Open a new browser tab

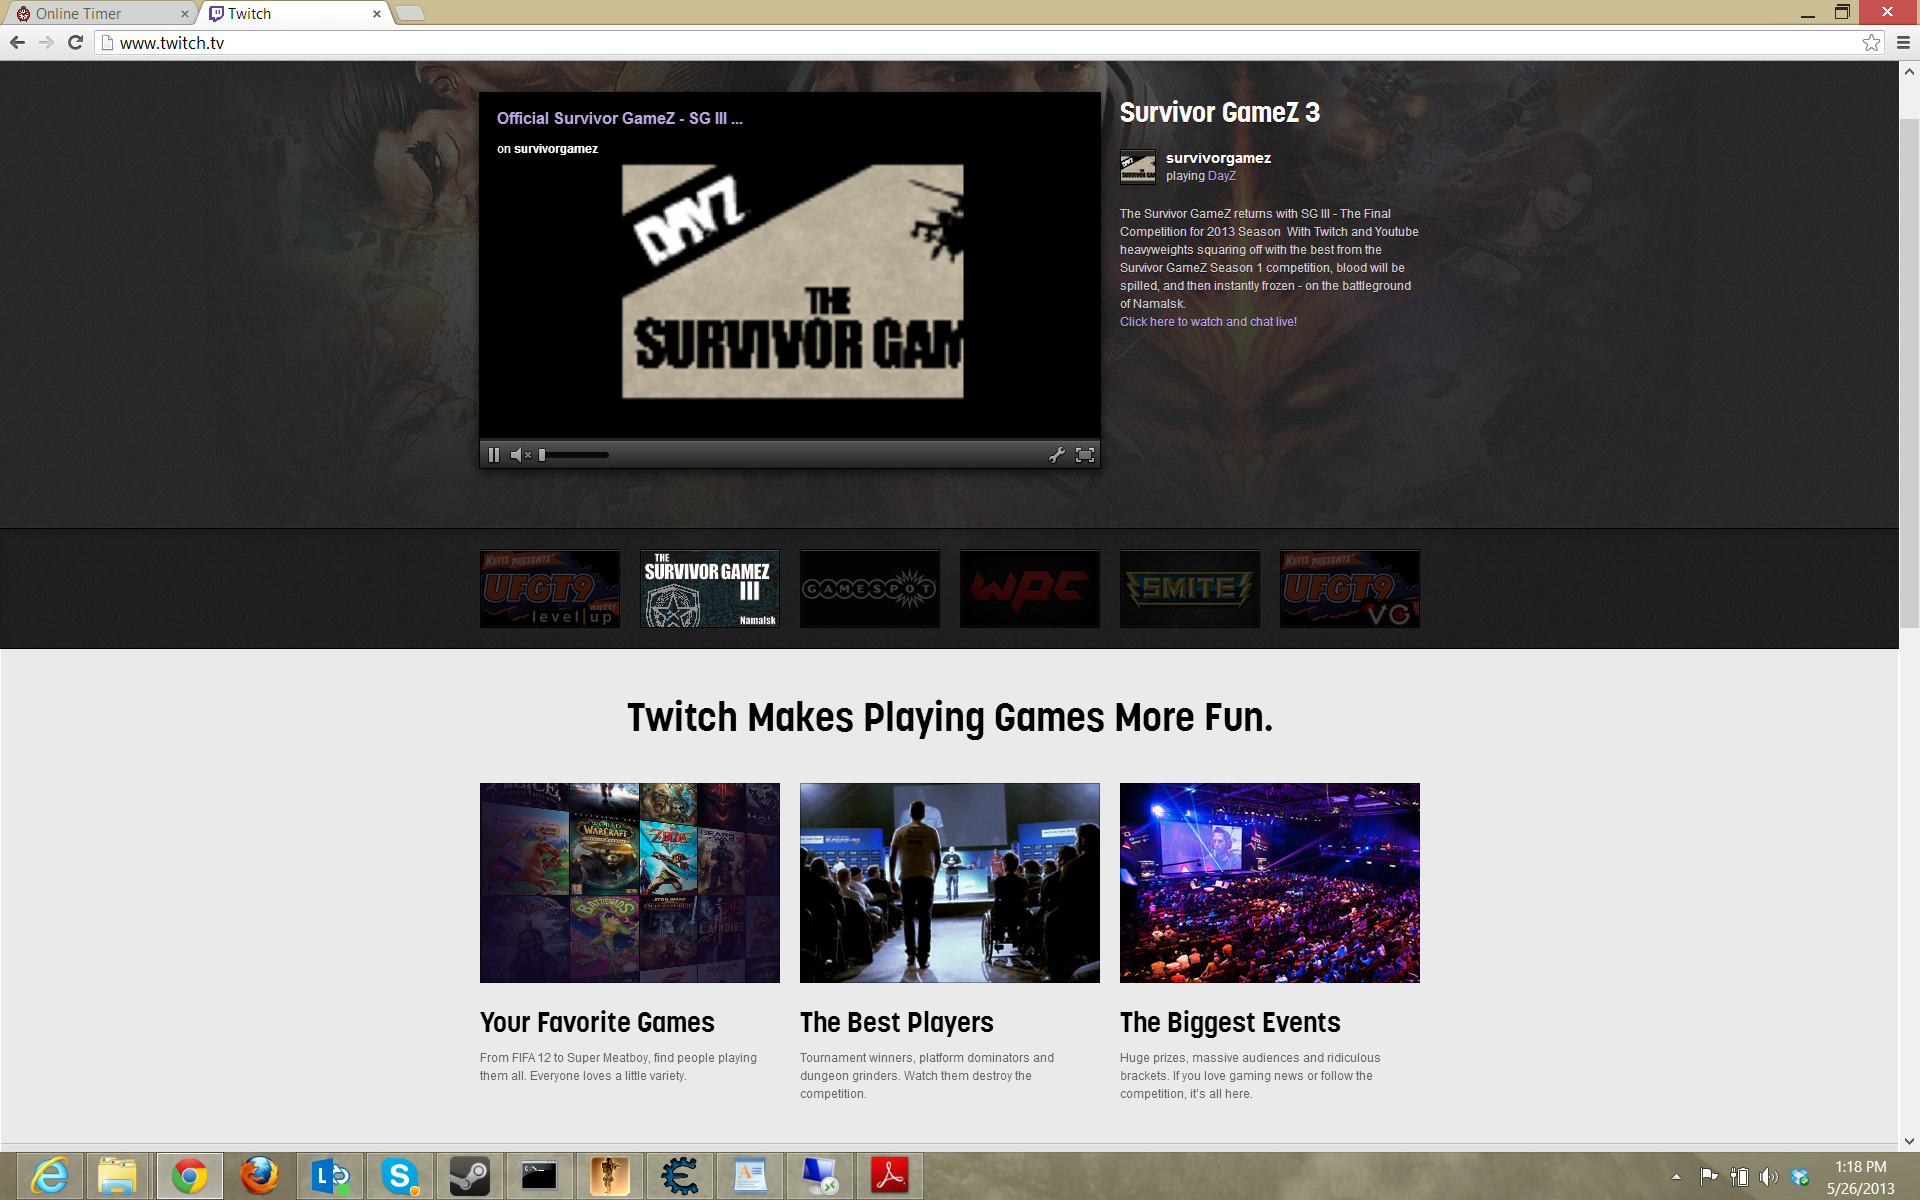click(x=410, y=14)
